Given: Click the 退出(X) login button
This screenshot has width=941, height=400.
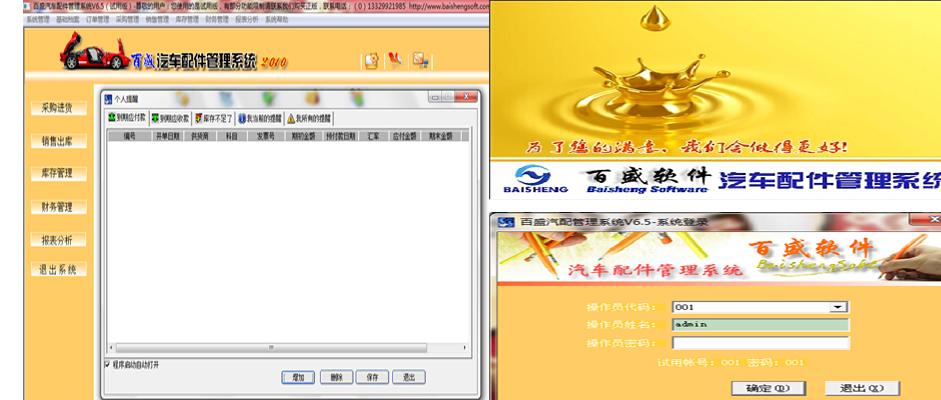Looking at the screenshot, I should click(x=862, y=388).
